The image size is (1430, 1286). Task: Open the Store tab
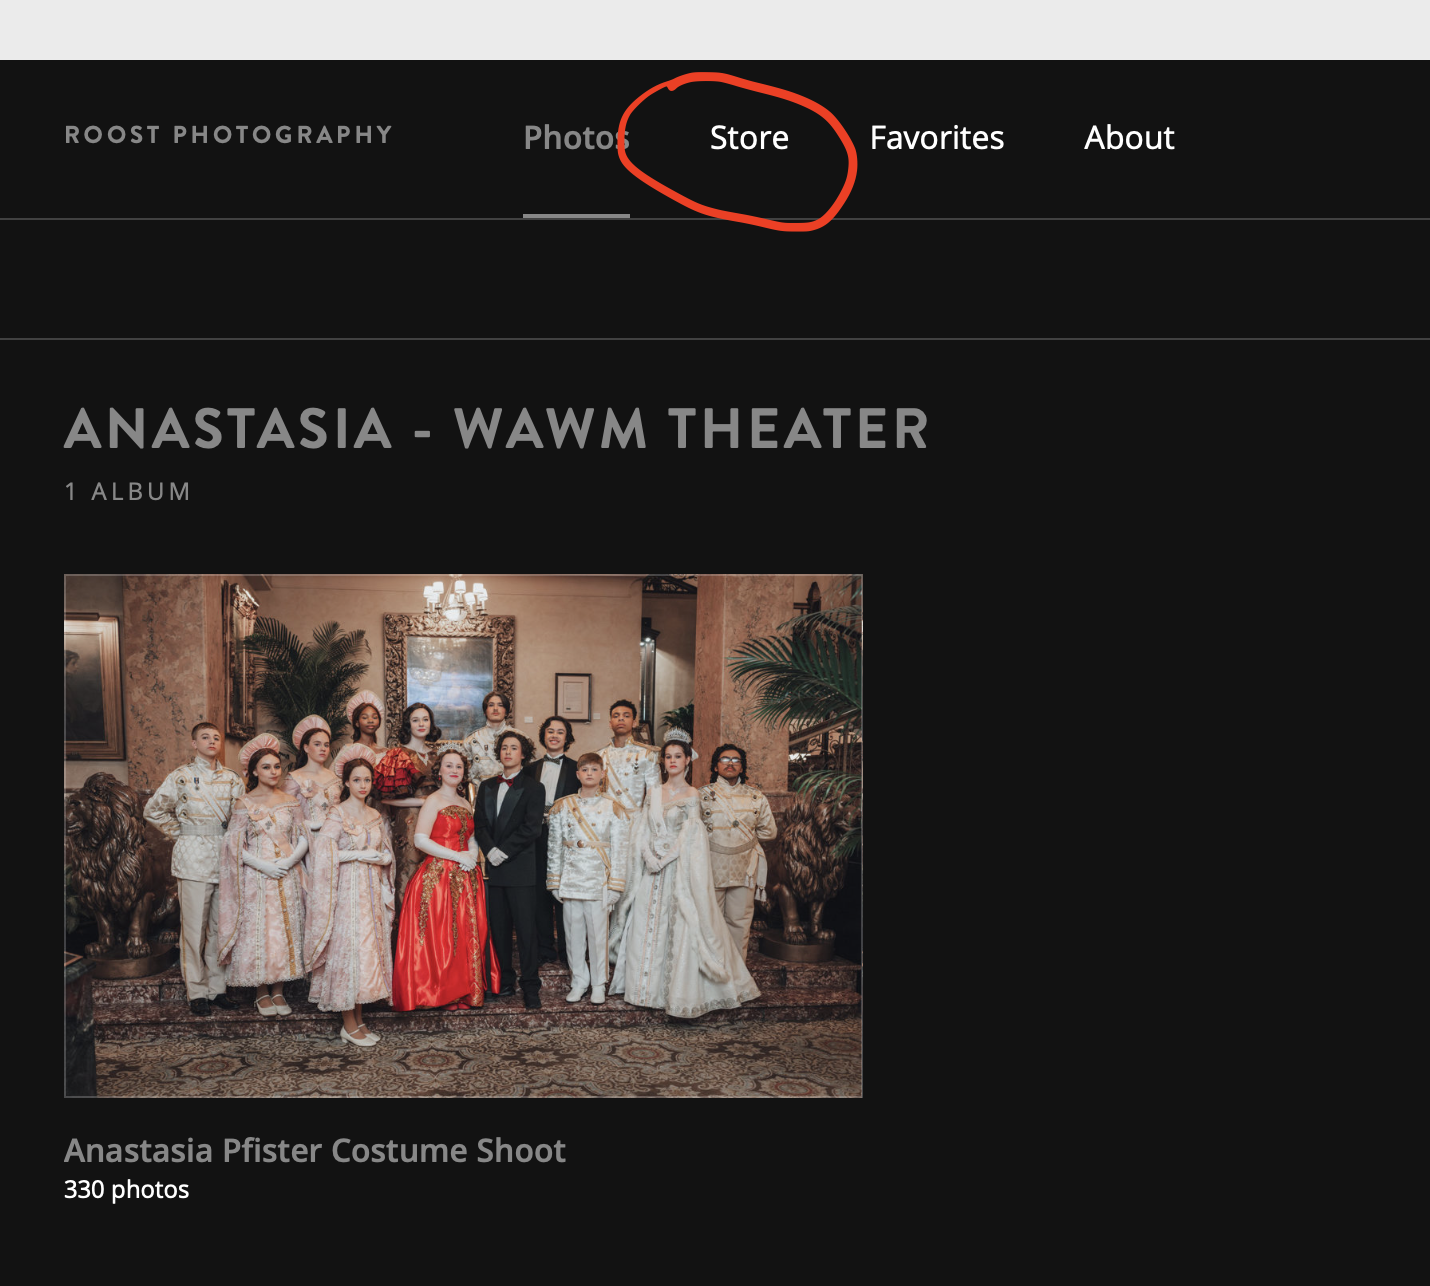749,138
